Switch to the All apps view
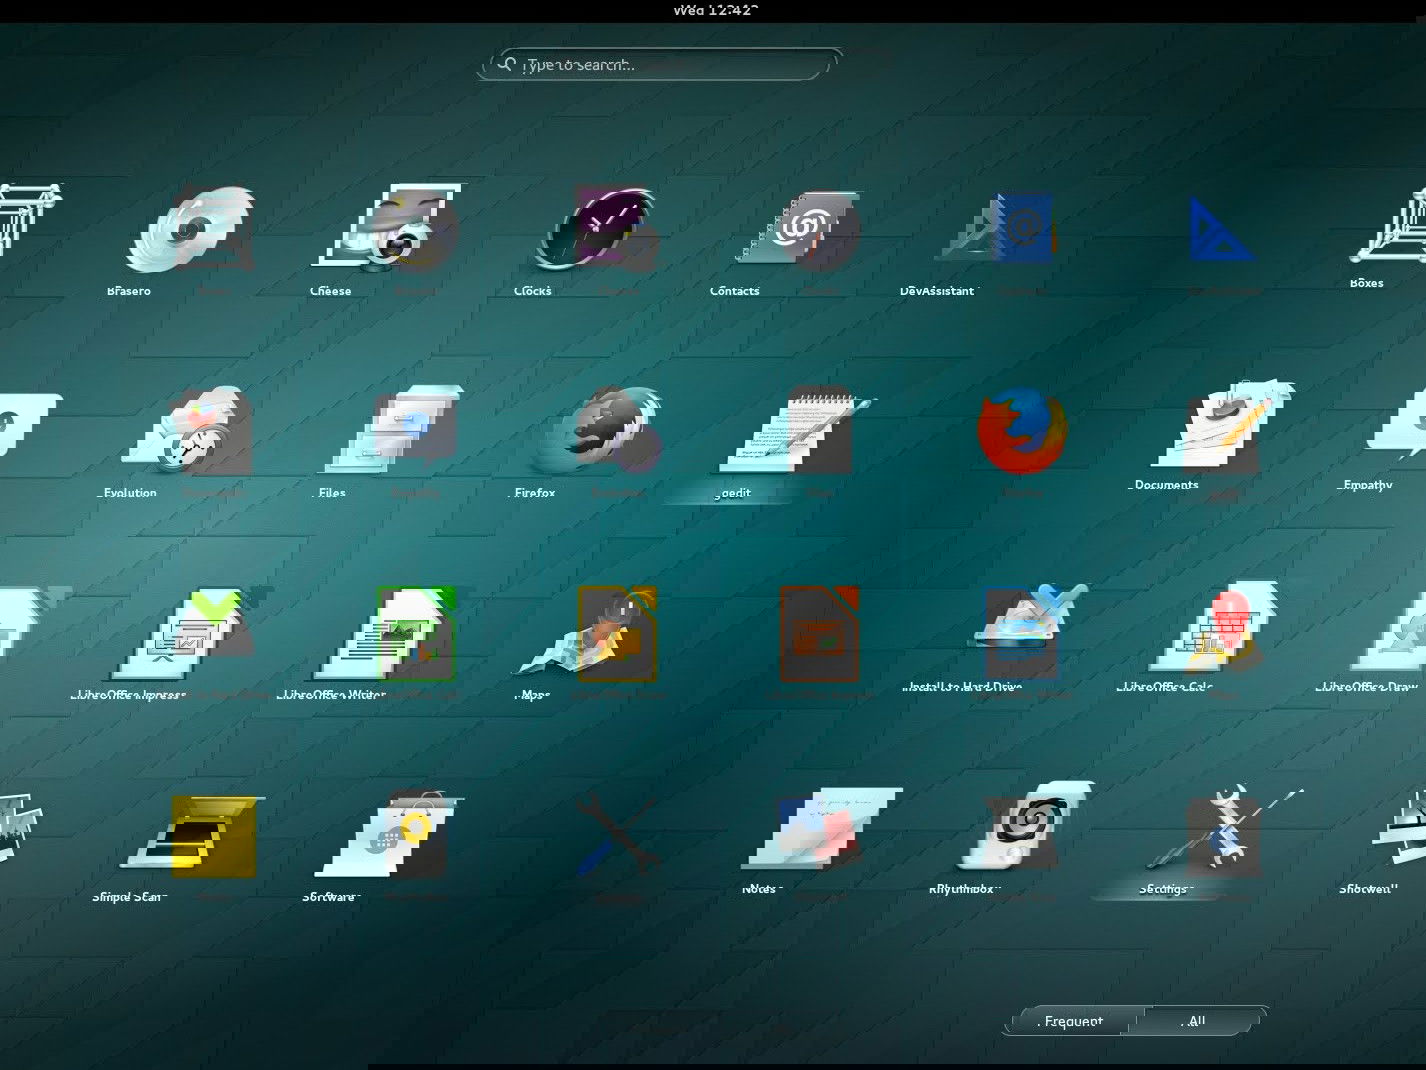1426x1070 pixels. (1197, 1021)
